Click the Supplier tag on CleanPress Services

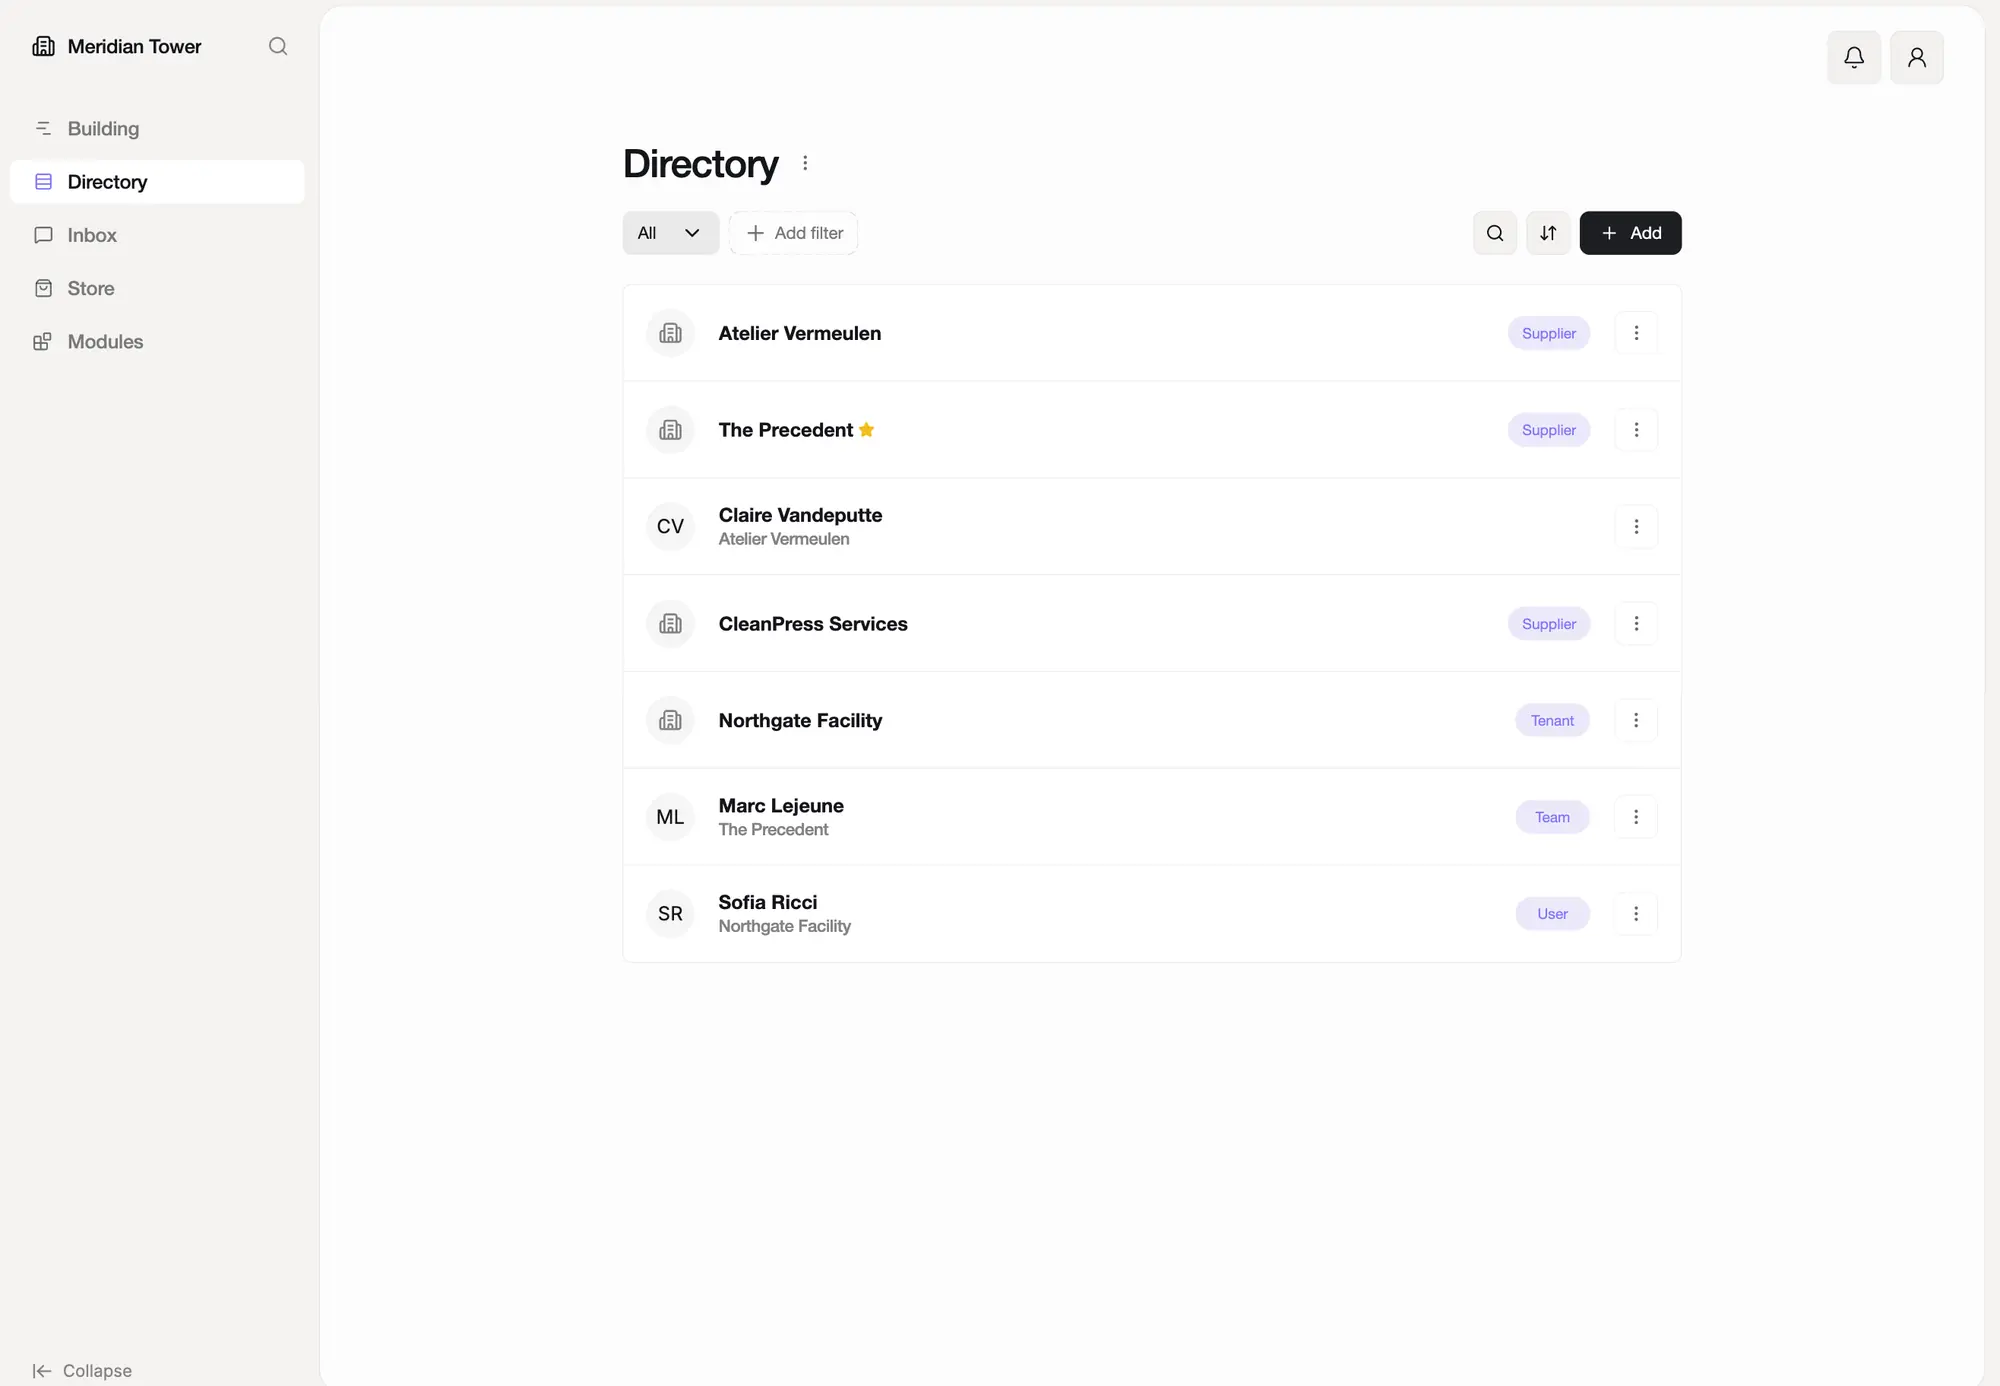[1548, 623]
